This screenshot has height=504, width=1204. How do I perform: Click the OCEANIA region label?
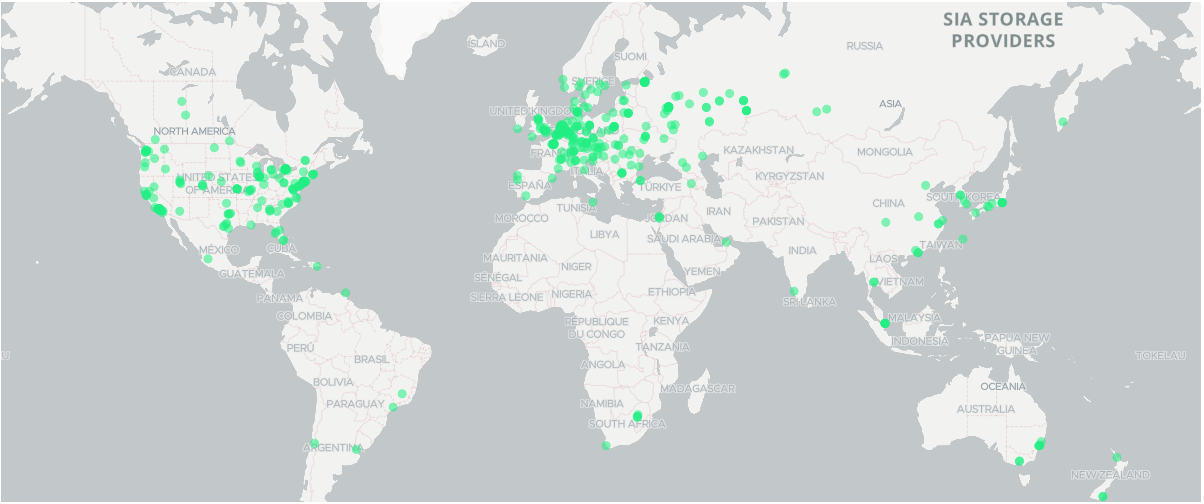[1002, 386]
